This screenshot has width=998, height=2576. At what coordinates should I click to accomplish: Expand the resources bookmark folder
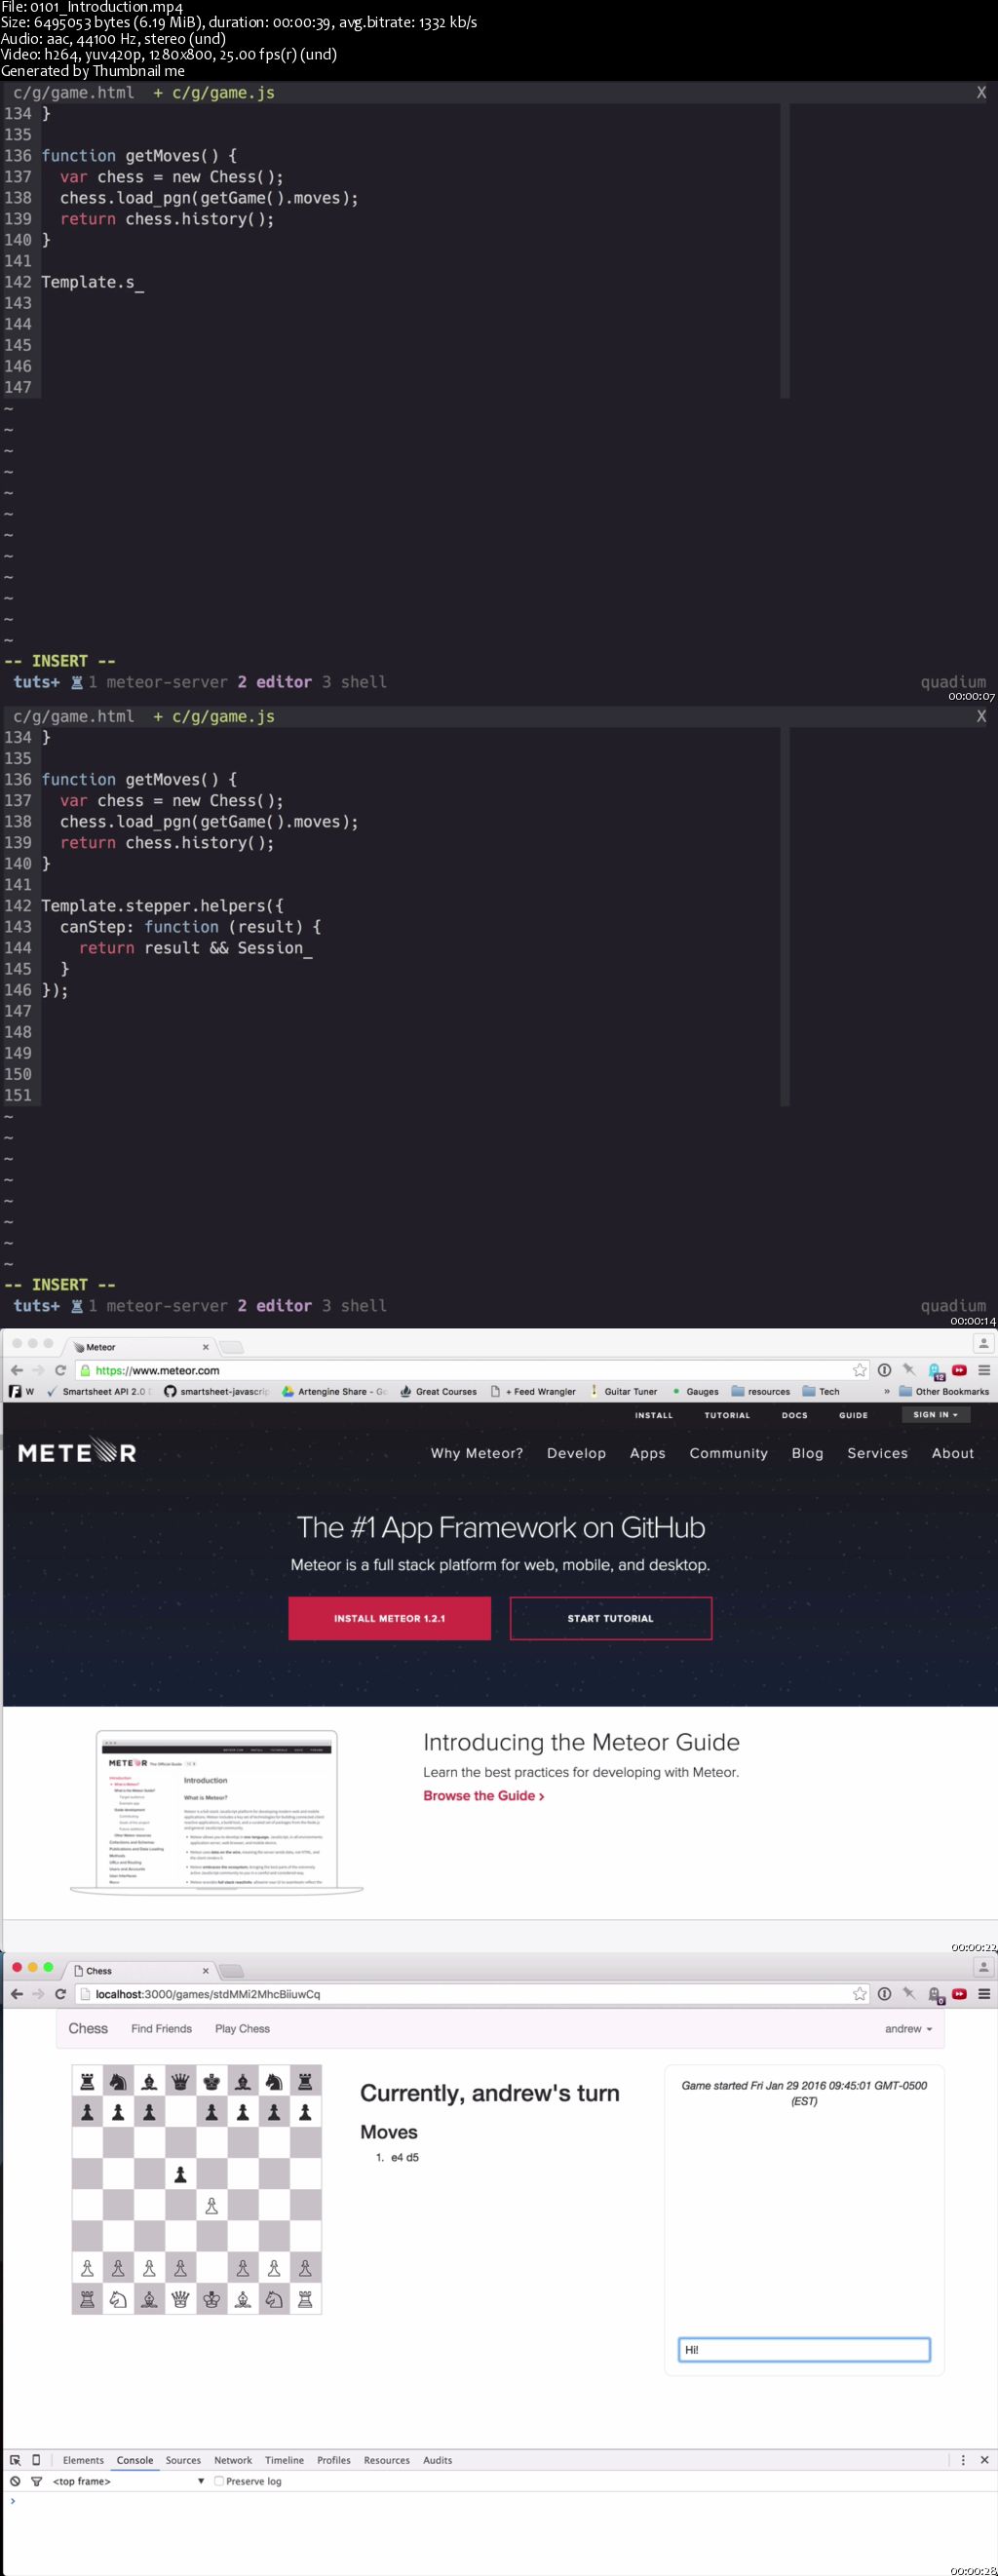pyautogui.click(x=760, y=1391)
